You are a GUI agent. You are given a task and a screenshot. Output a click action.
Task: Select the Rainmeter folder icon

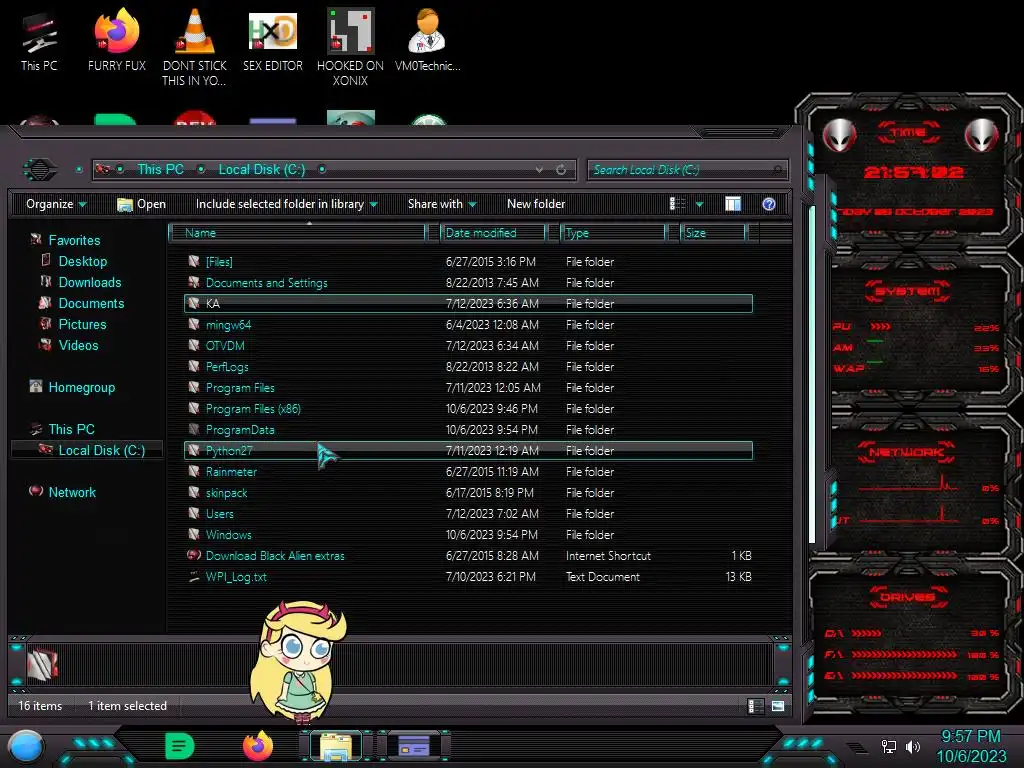[x=194, y=471]
